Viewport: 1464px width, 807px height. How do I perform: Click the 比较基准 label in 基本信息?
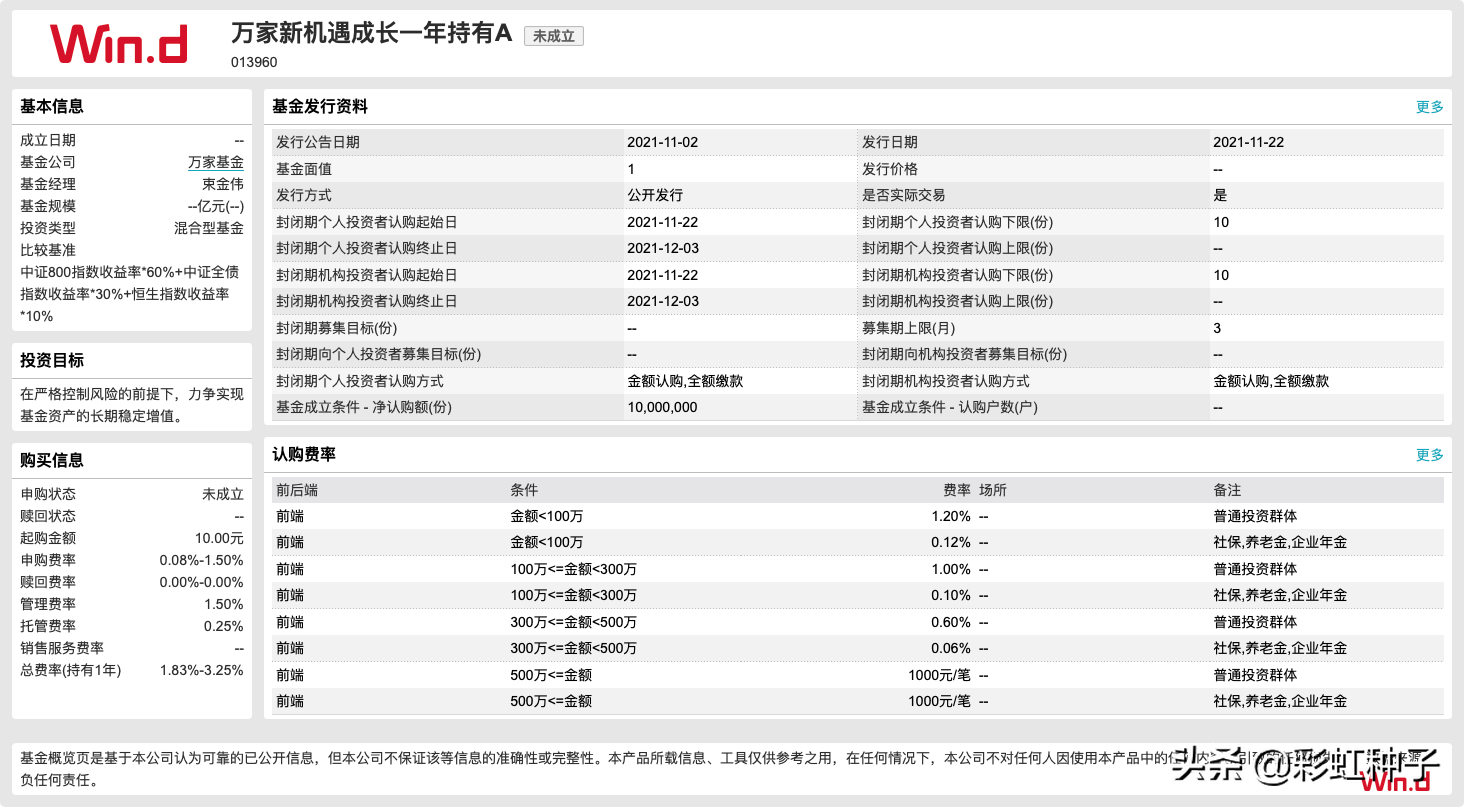(x=48, y=250)
